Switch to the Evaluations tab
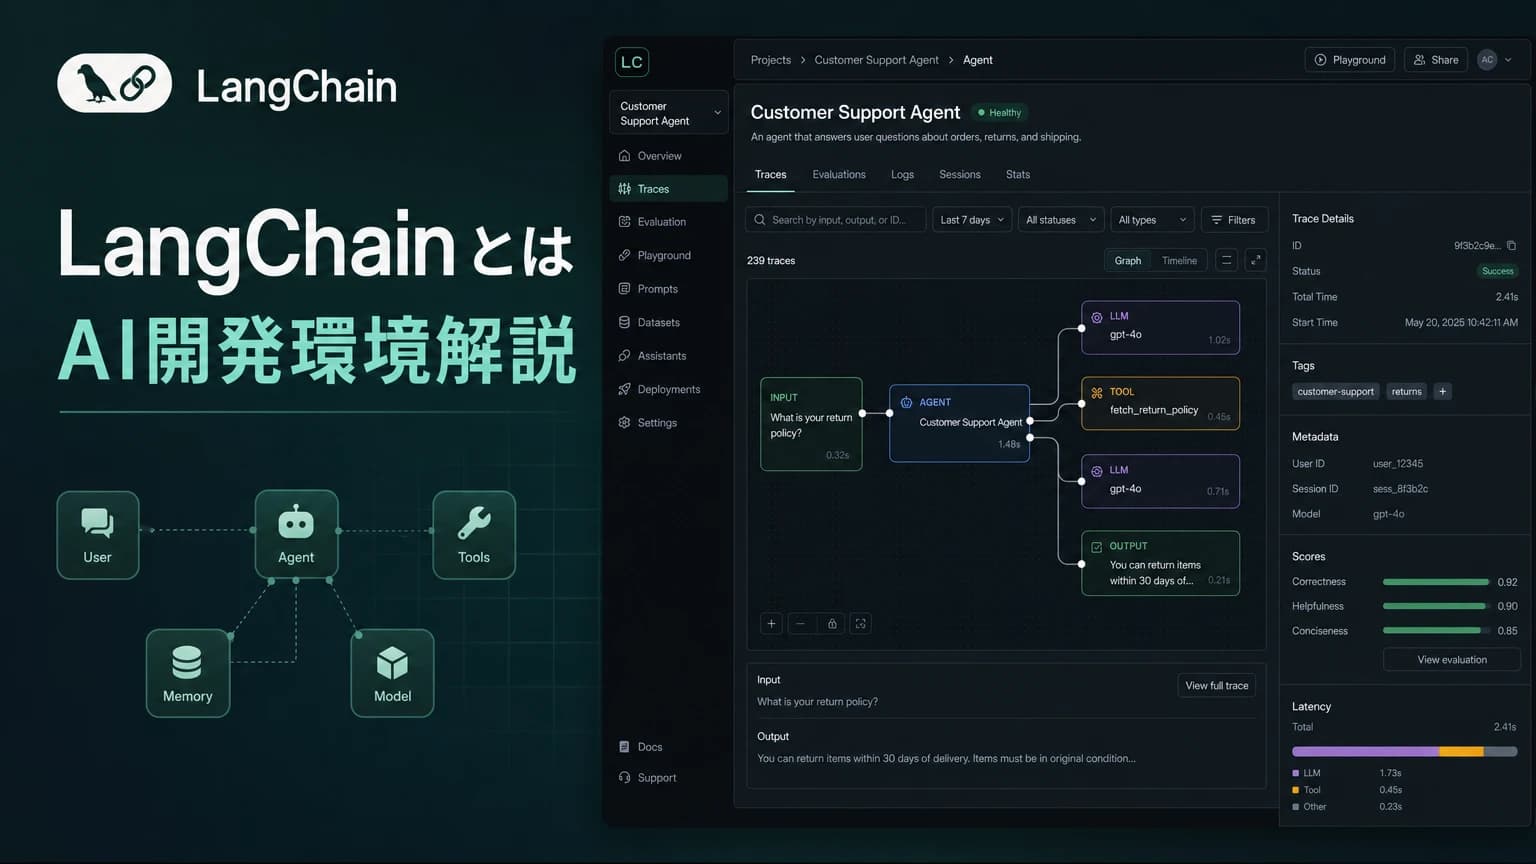This screenshot has height=864, width=1536. coord(839,175)
